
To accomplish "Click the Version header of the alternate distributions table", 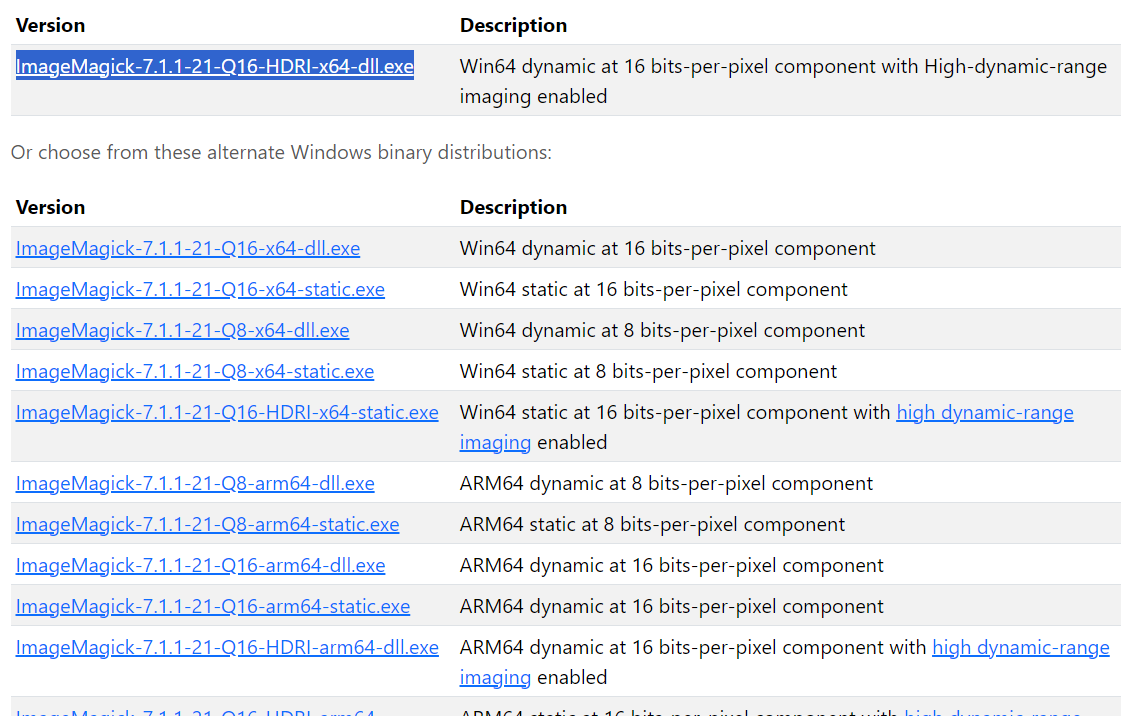I will point(50,207).
